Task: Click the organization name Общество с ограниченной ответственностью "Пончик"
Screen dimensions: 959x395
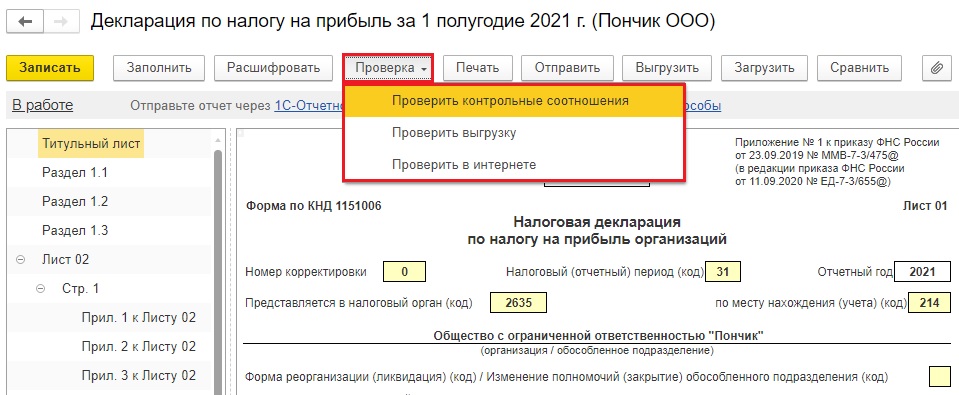Action: 599,336
